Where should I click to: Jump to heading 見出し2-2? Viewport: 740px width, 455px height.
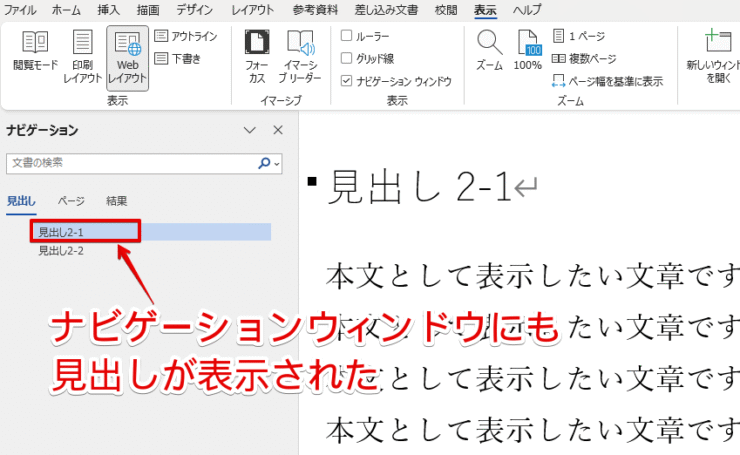click(x=61, y=251)
